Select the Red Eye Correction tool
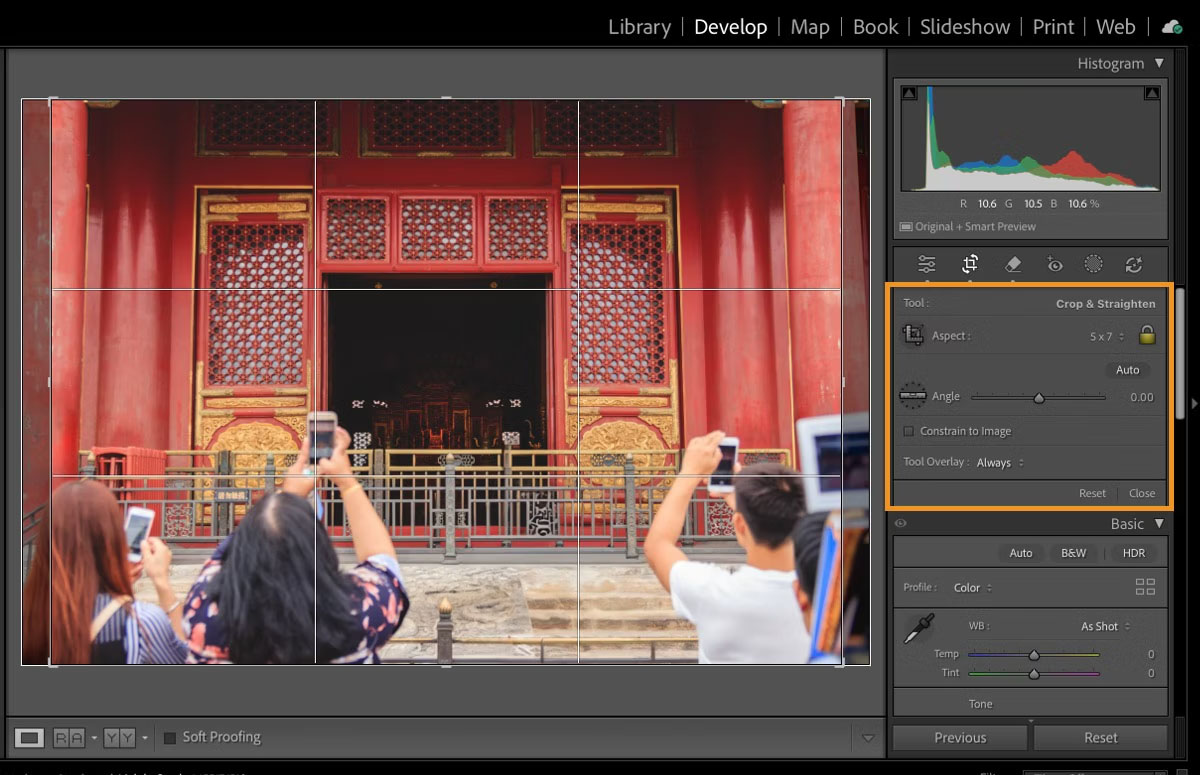1200x775 pixels. coord(1053,263)
